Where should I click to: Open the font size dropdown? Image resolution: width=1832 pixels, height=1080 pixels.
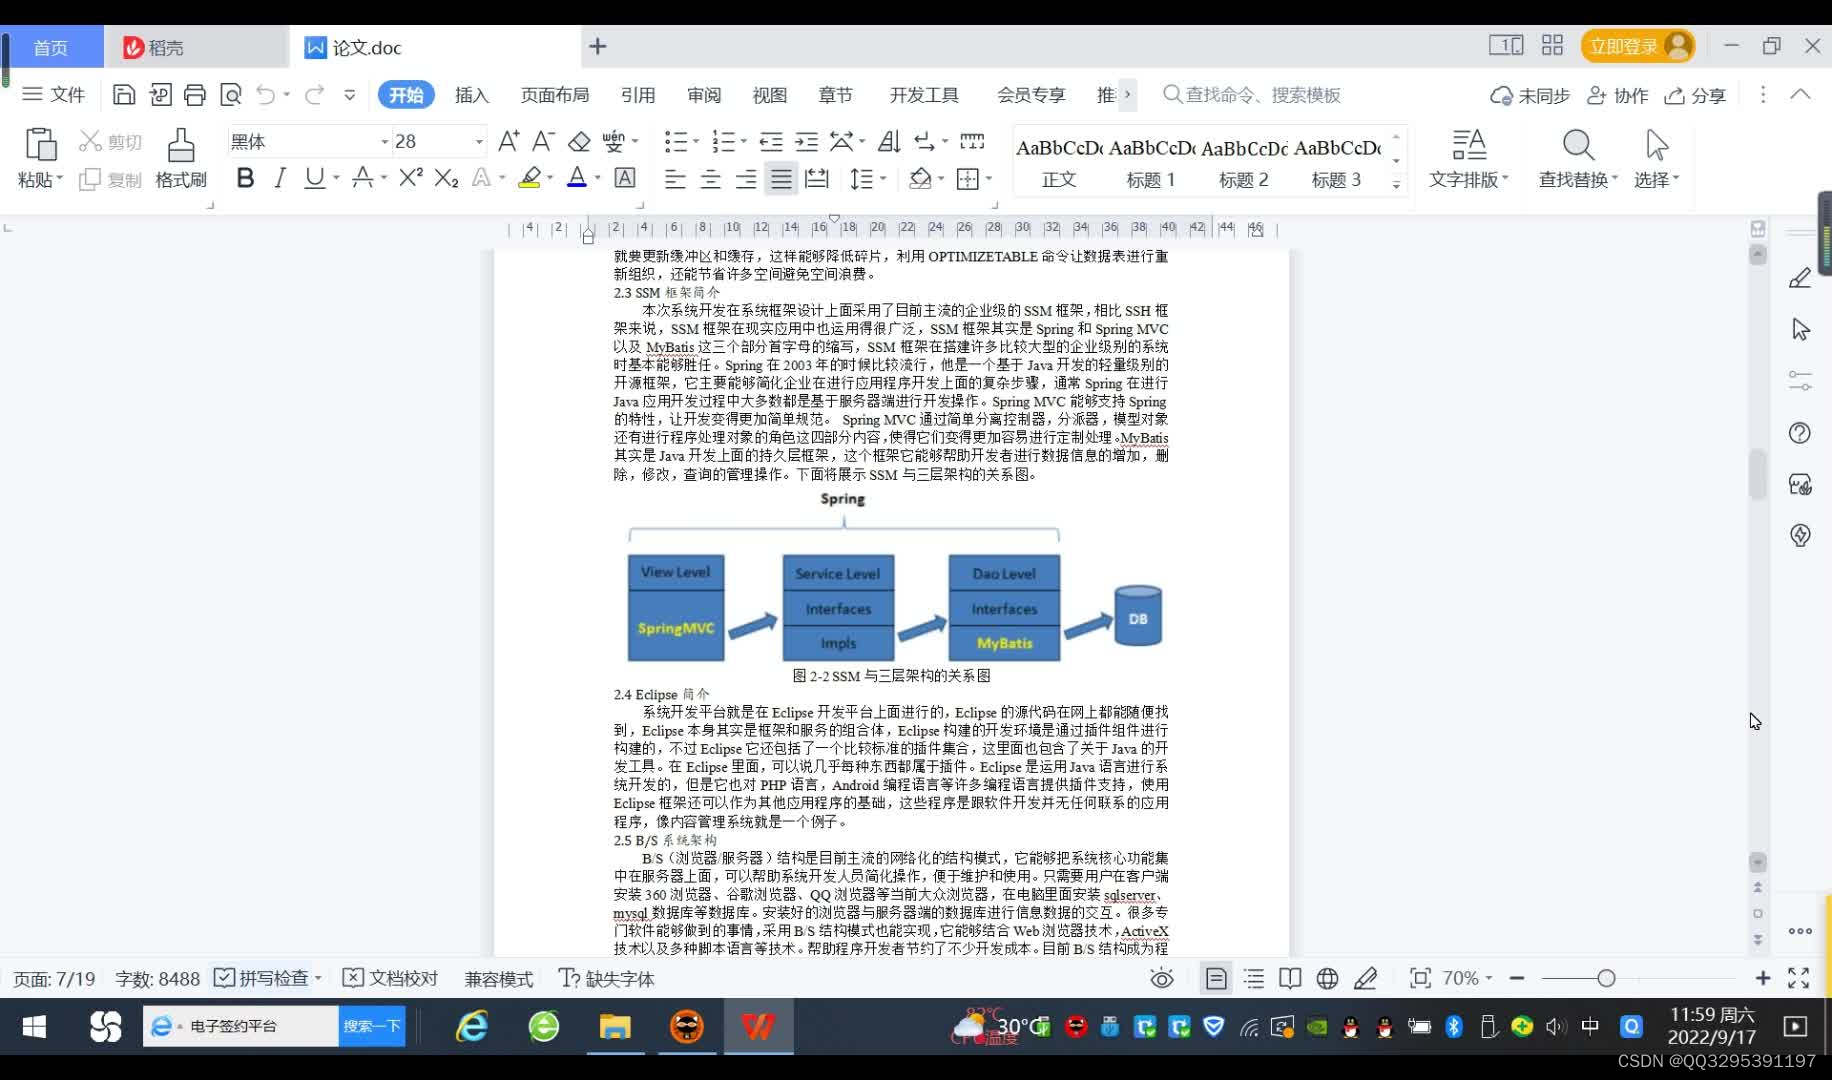pos(479,142)
